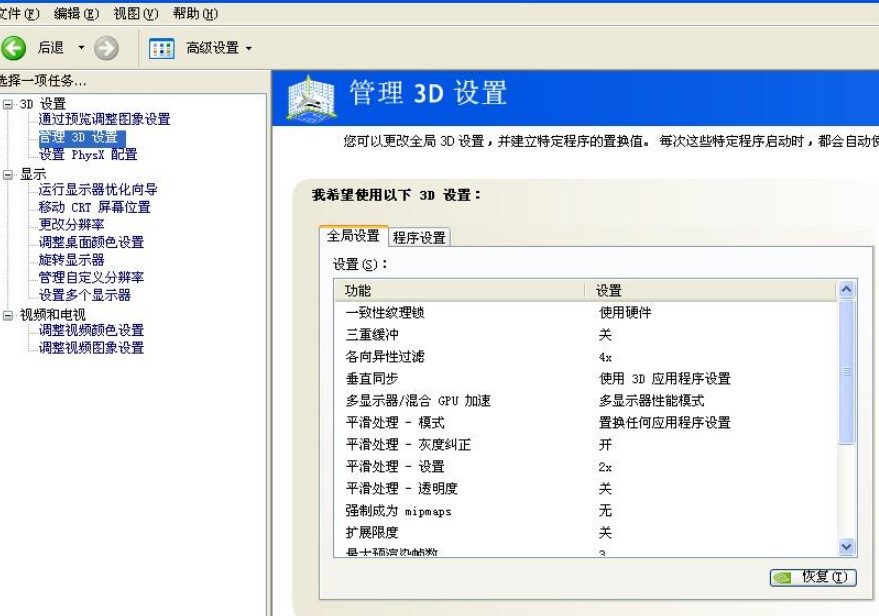The width and height of the screenshot is (879, 616).
Task: Click the 高级设置 toolbar label
Action: 212,49
